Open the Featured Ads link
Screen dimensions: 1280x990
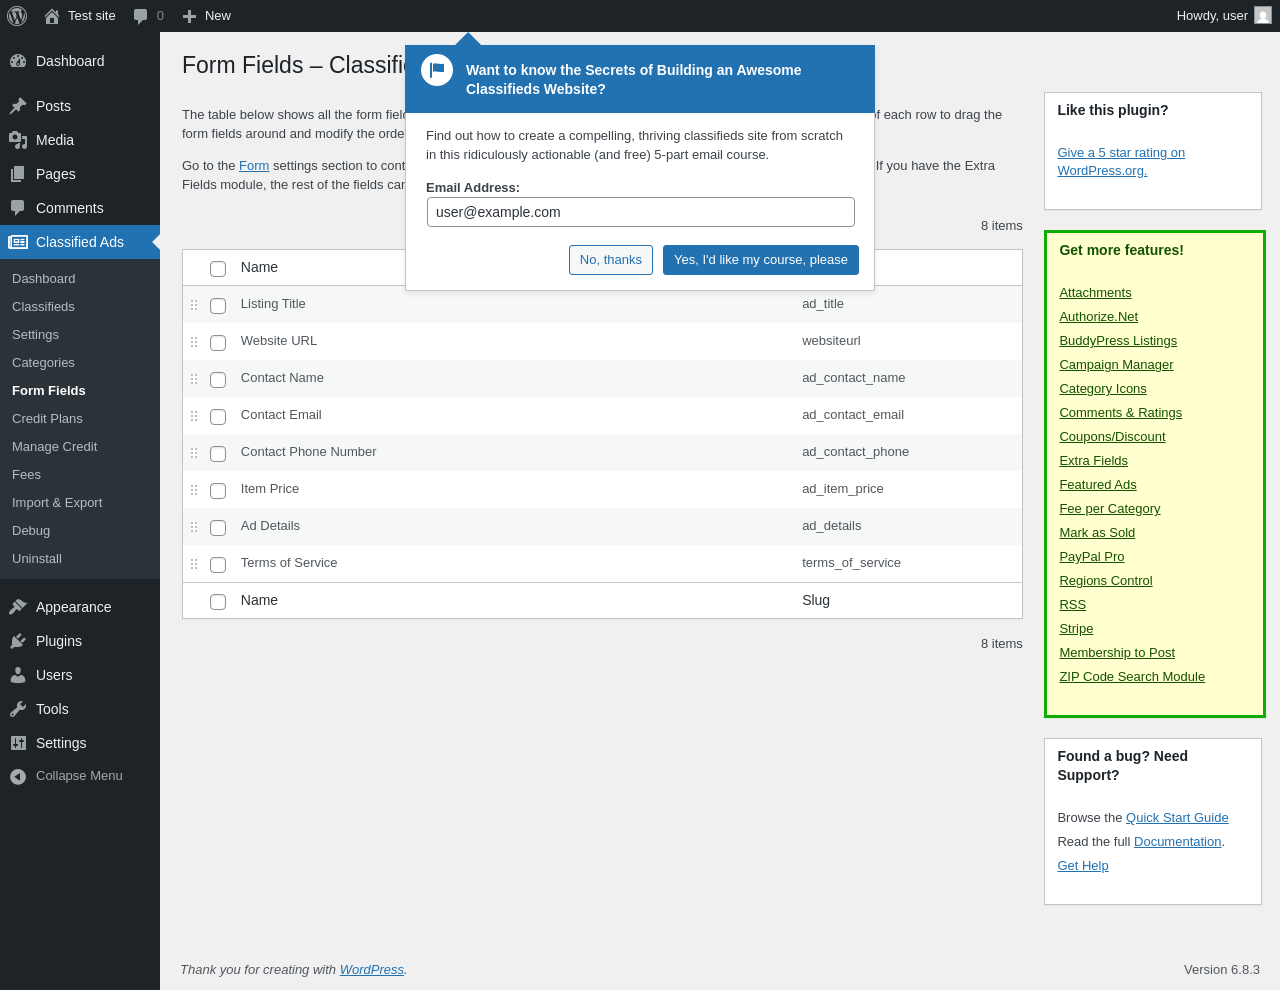coord(1098,485)
